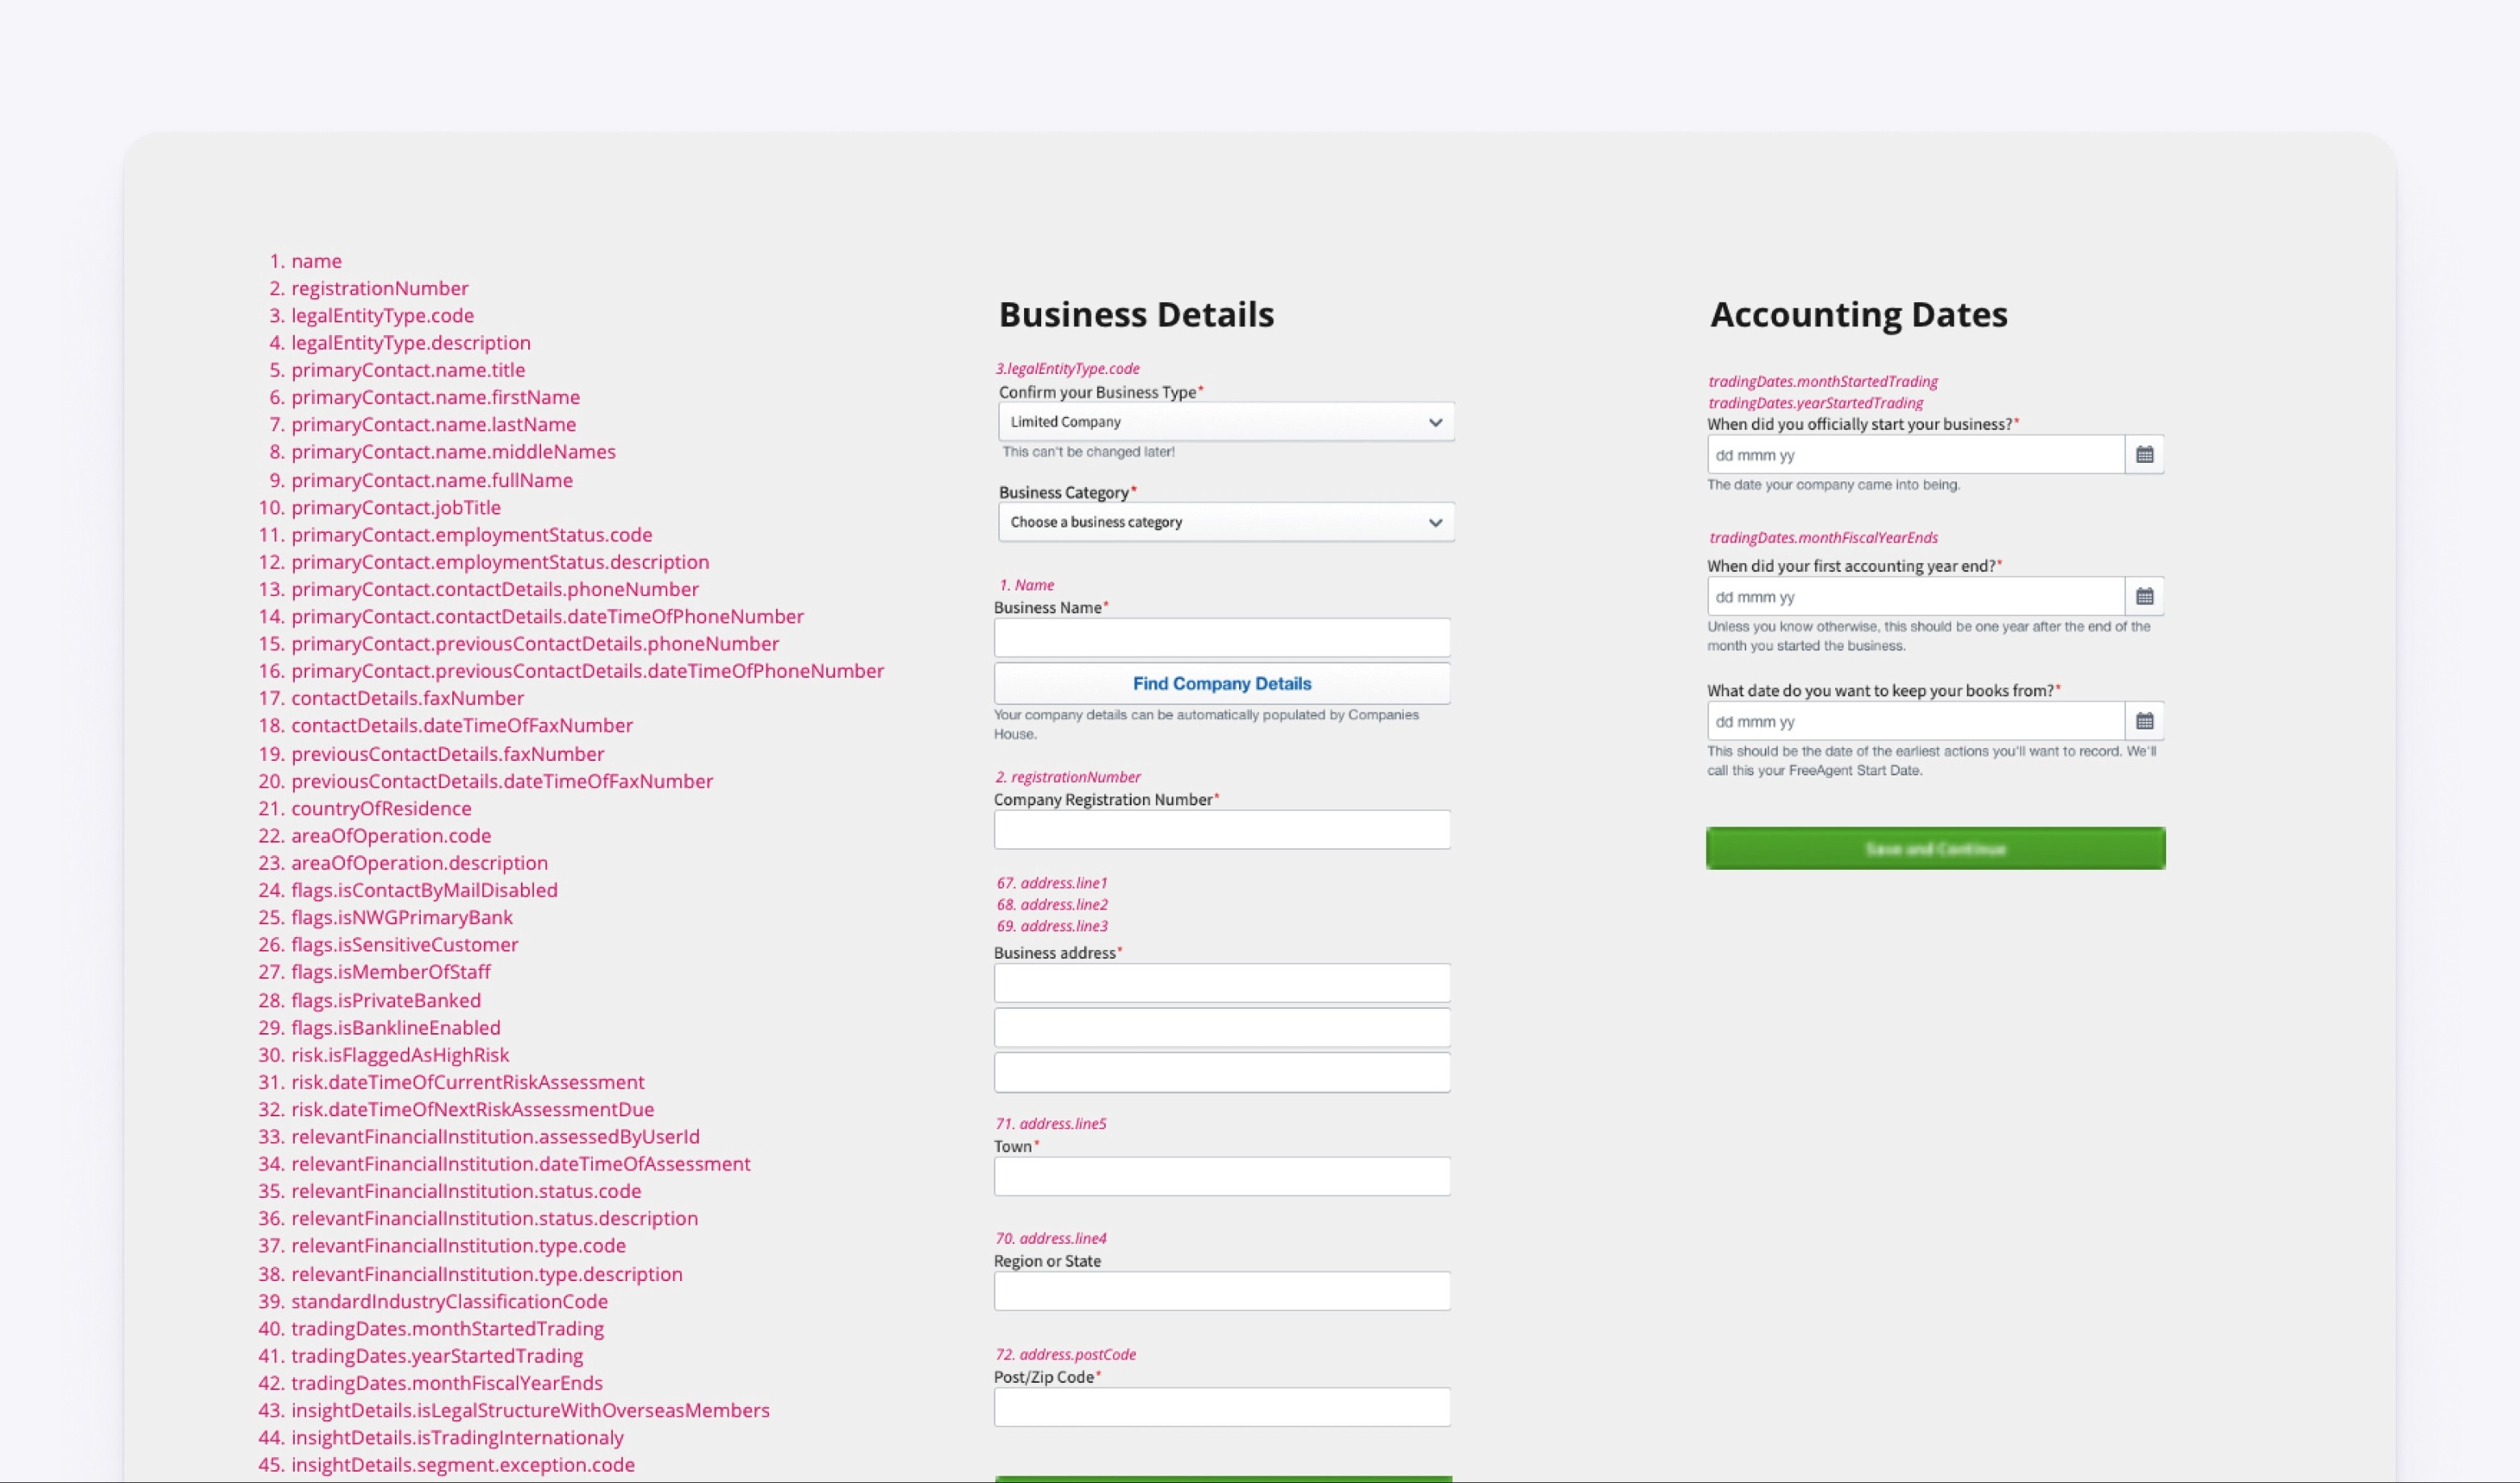Select the third Business address line field
Image resolution: width=2520 pixels, height=1483 pixels.
[1221, 1072]
